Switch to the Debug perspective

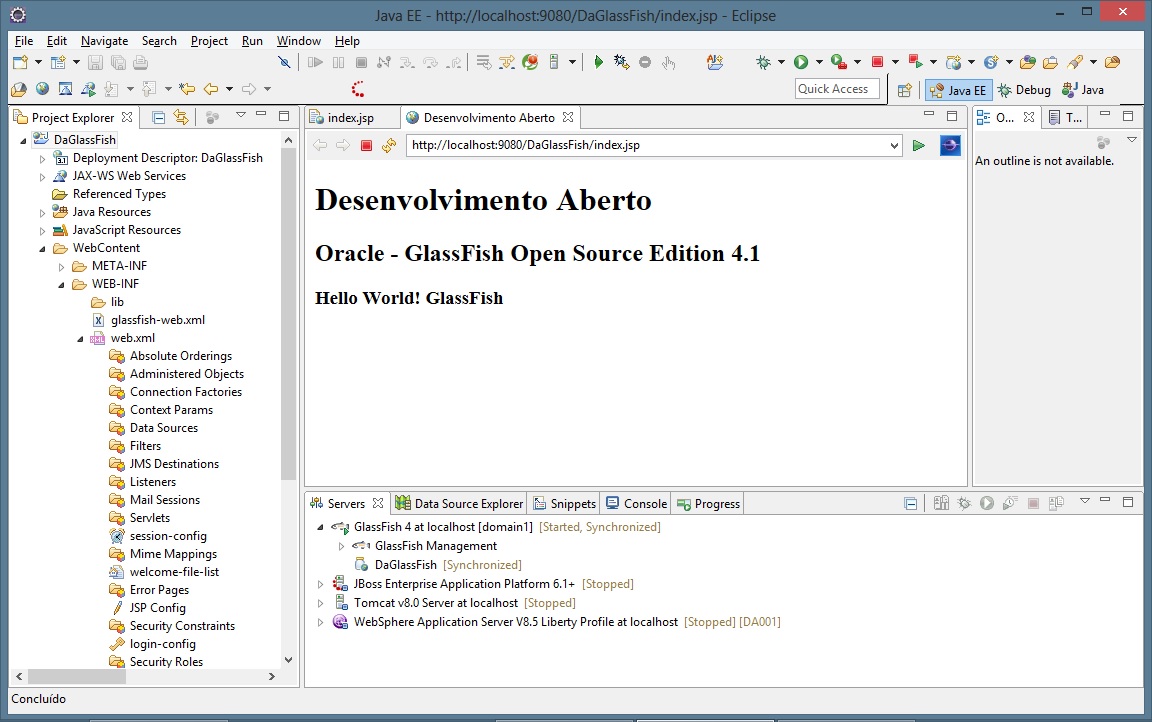click(x=1024, y=90)
